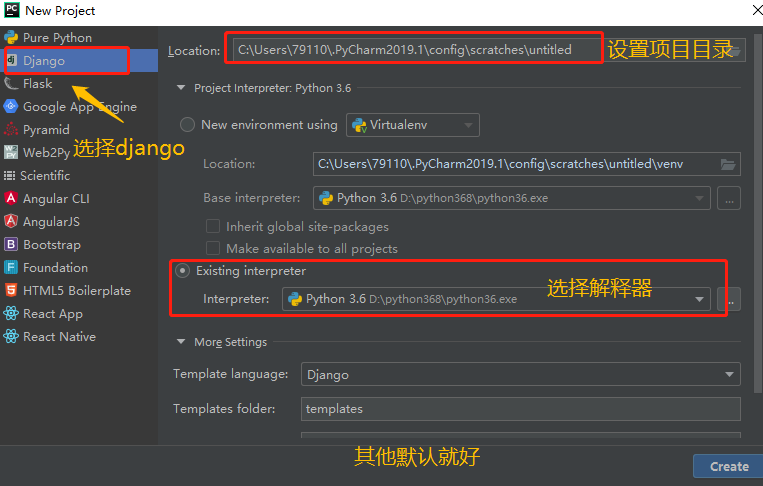763x486 pixels.
Task: Click the Angular CLI icon
Action: [11, 198]
